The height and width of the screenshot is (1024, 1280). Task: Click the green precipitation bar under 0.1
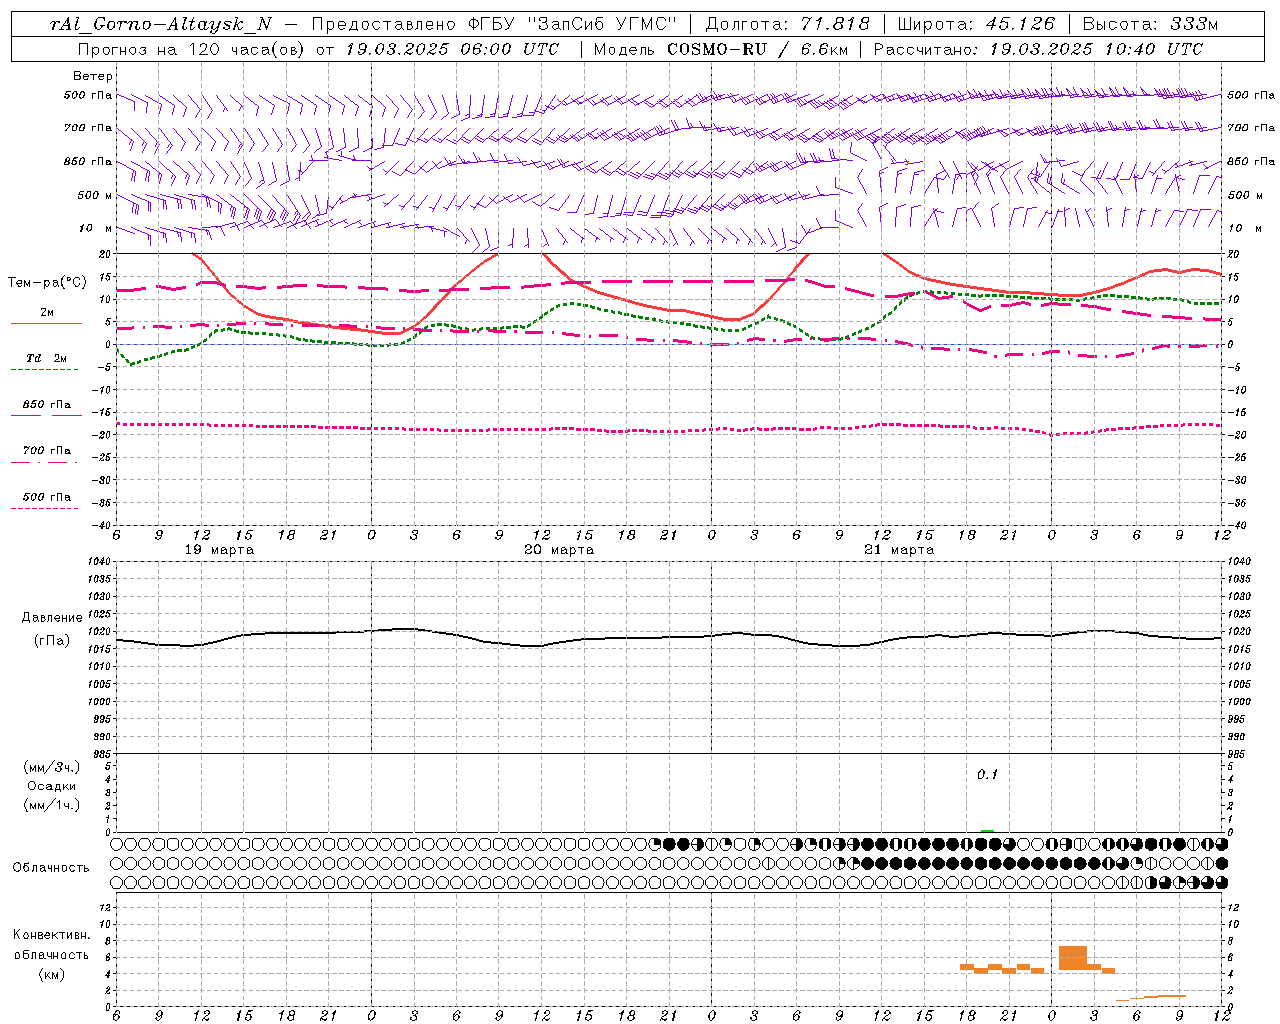(988, 831)
